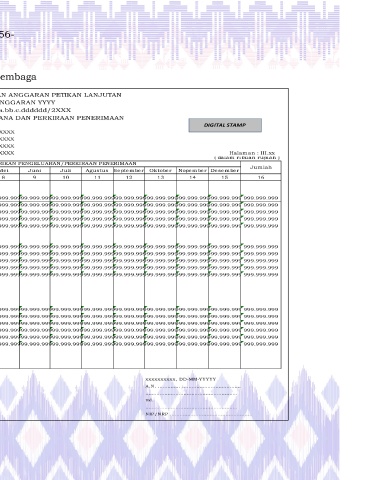The width and height of the screenshot is (367, 480).
Task: Select the Juni column header
Action: pyautogui.click(x=35, y=170)
